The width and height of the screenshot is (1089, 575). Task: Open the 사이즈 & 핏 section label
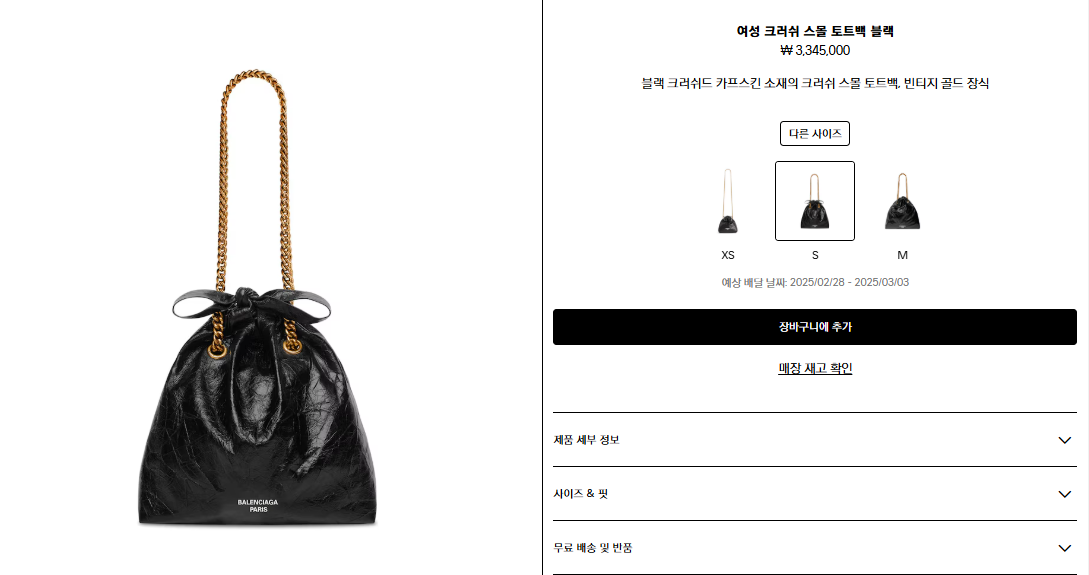click(x=581, y=494)
